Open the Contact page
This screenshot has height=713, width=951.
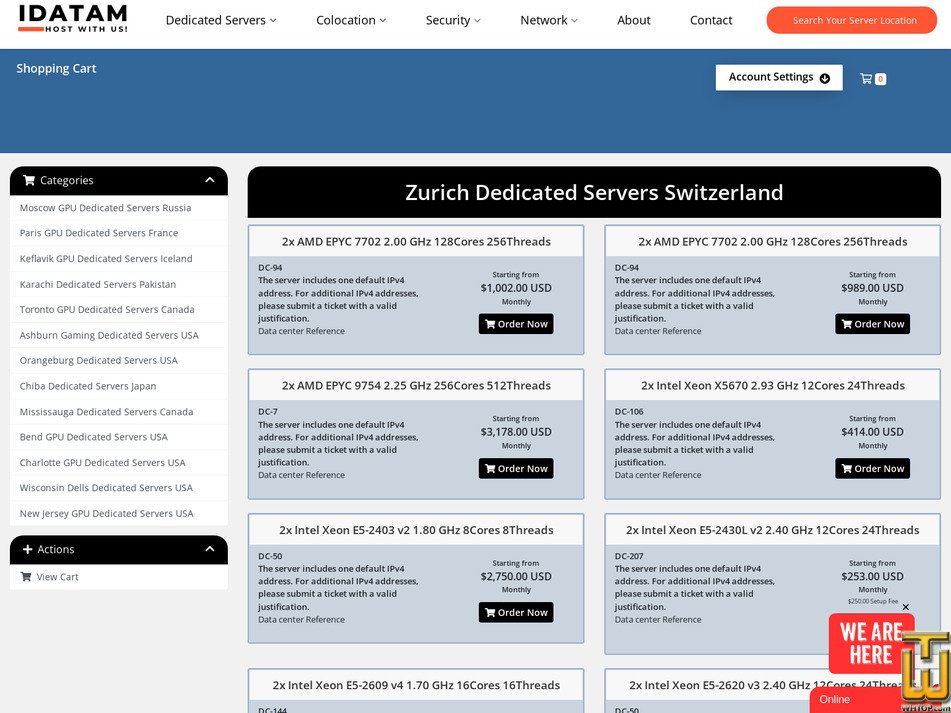710,19
